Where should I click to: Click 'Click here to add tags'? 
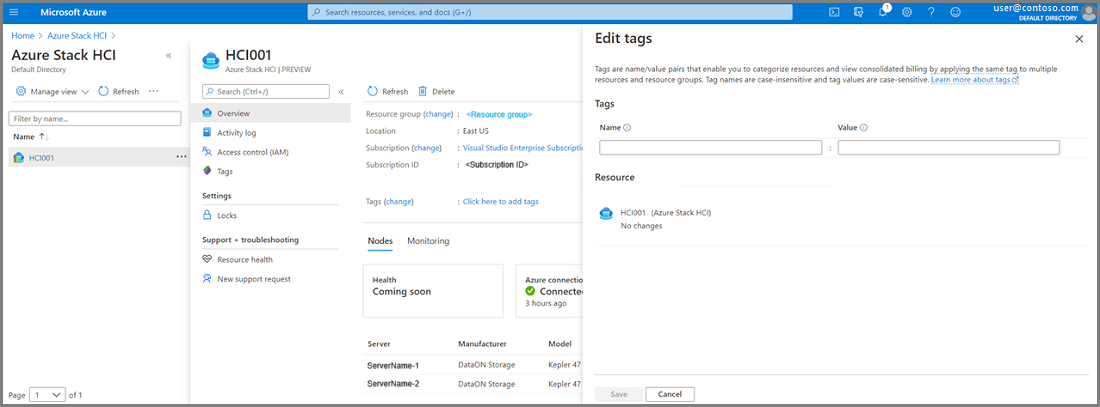tap(501, 201)
